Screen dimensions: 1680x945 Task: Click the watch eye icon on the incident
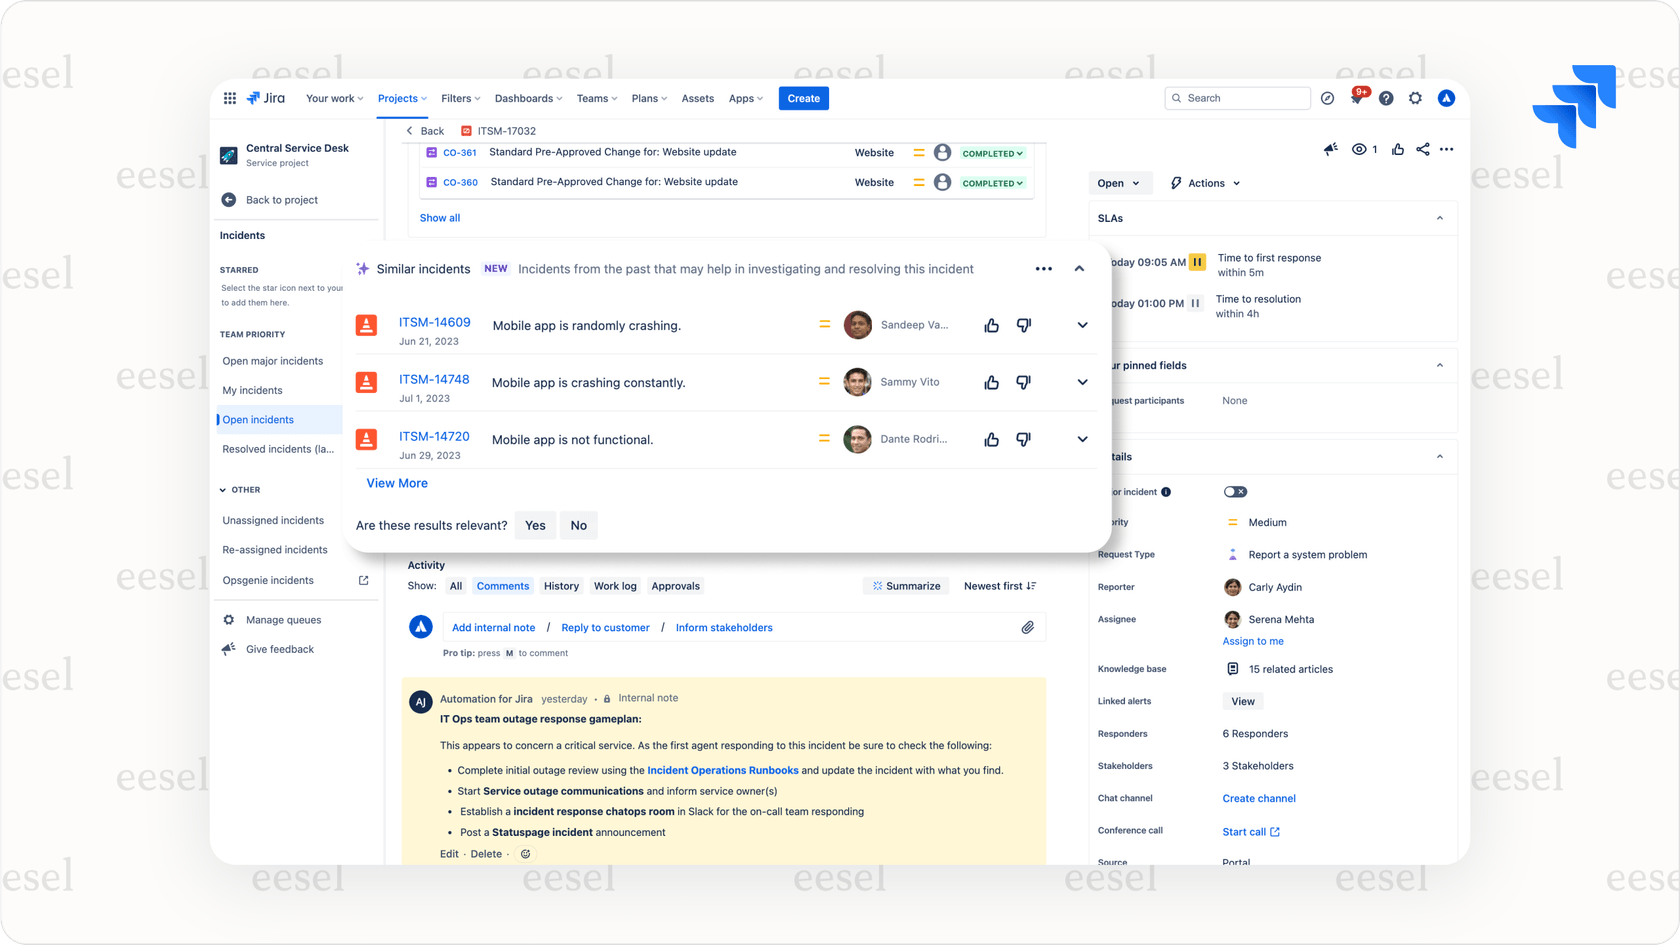pos(1360,148)
